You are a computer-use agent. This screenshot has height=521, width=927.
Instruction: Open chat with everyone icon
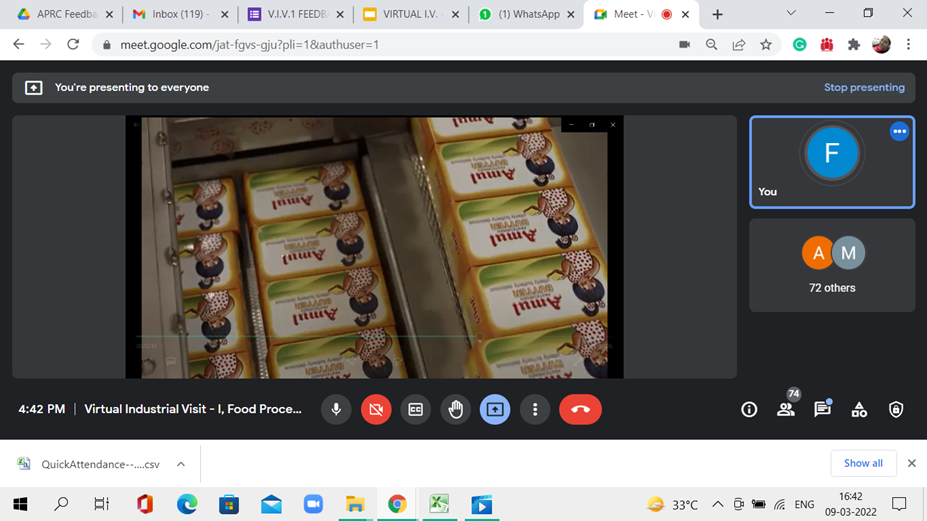click(x=822, y=409)
